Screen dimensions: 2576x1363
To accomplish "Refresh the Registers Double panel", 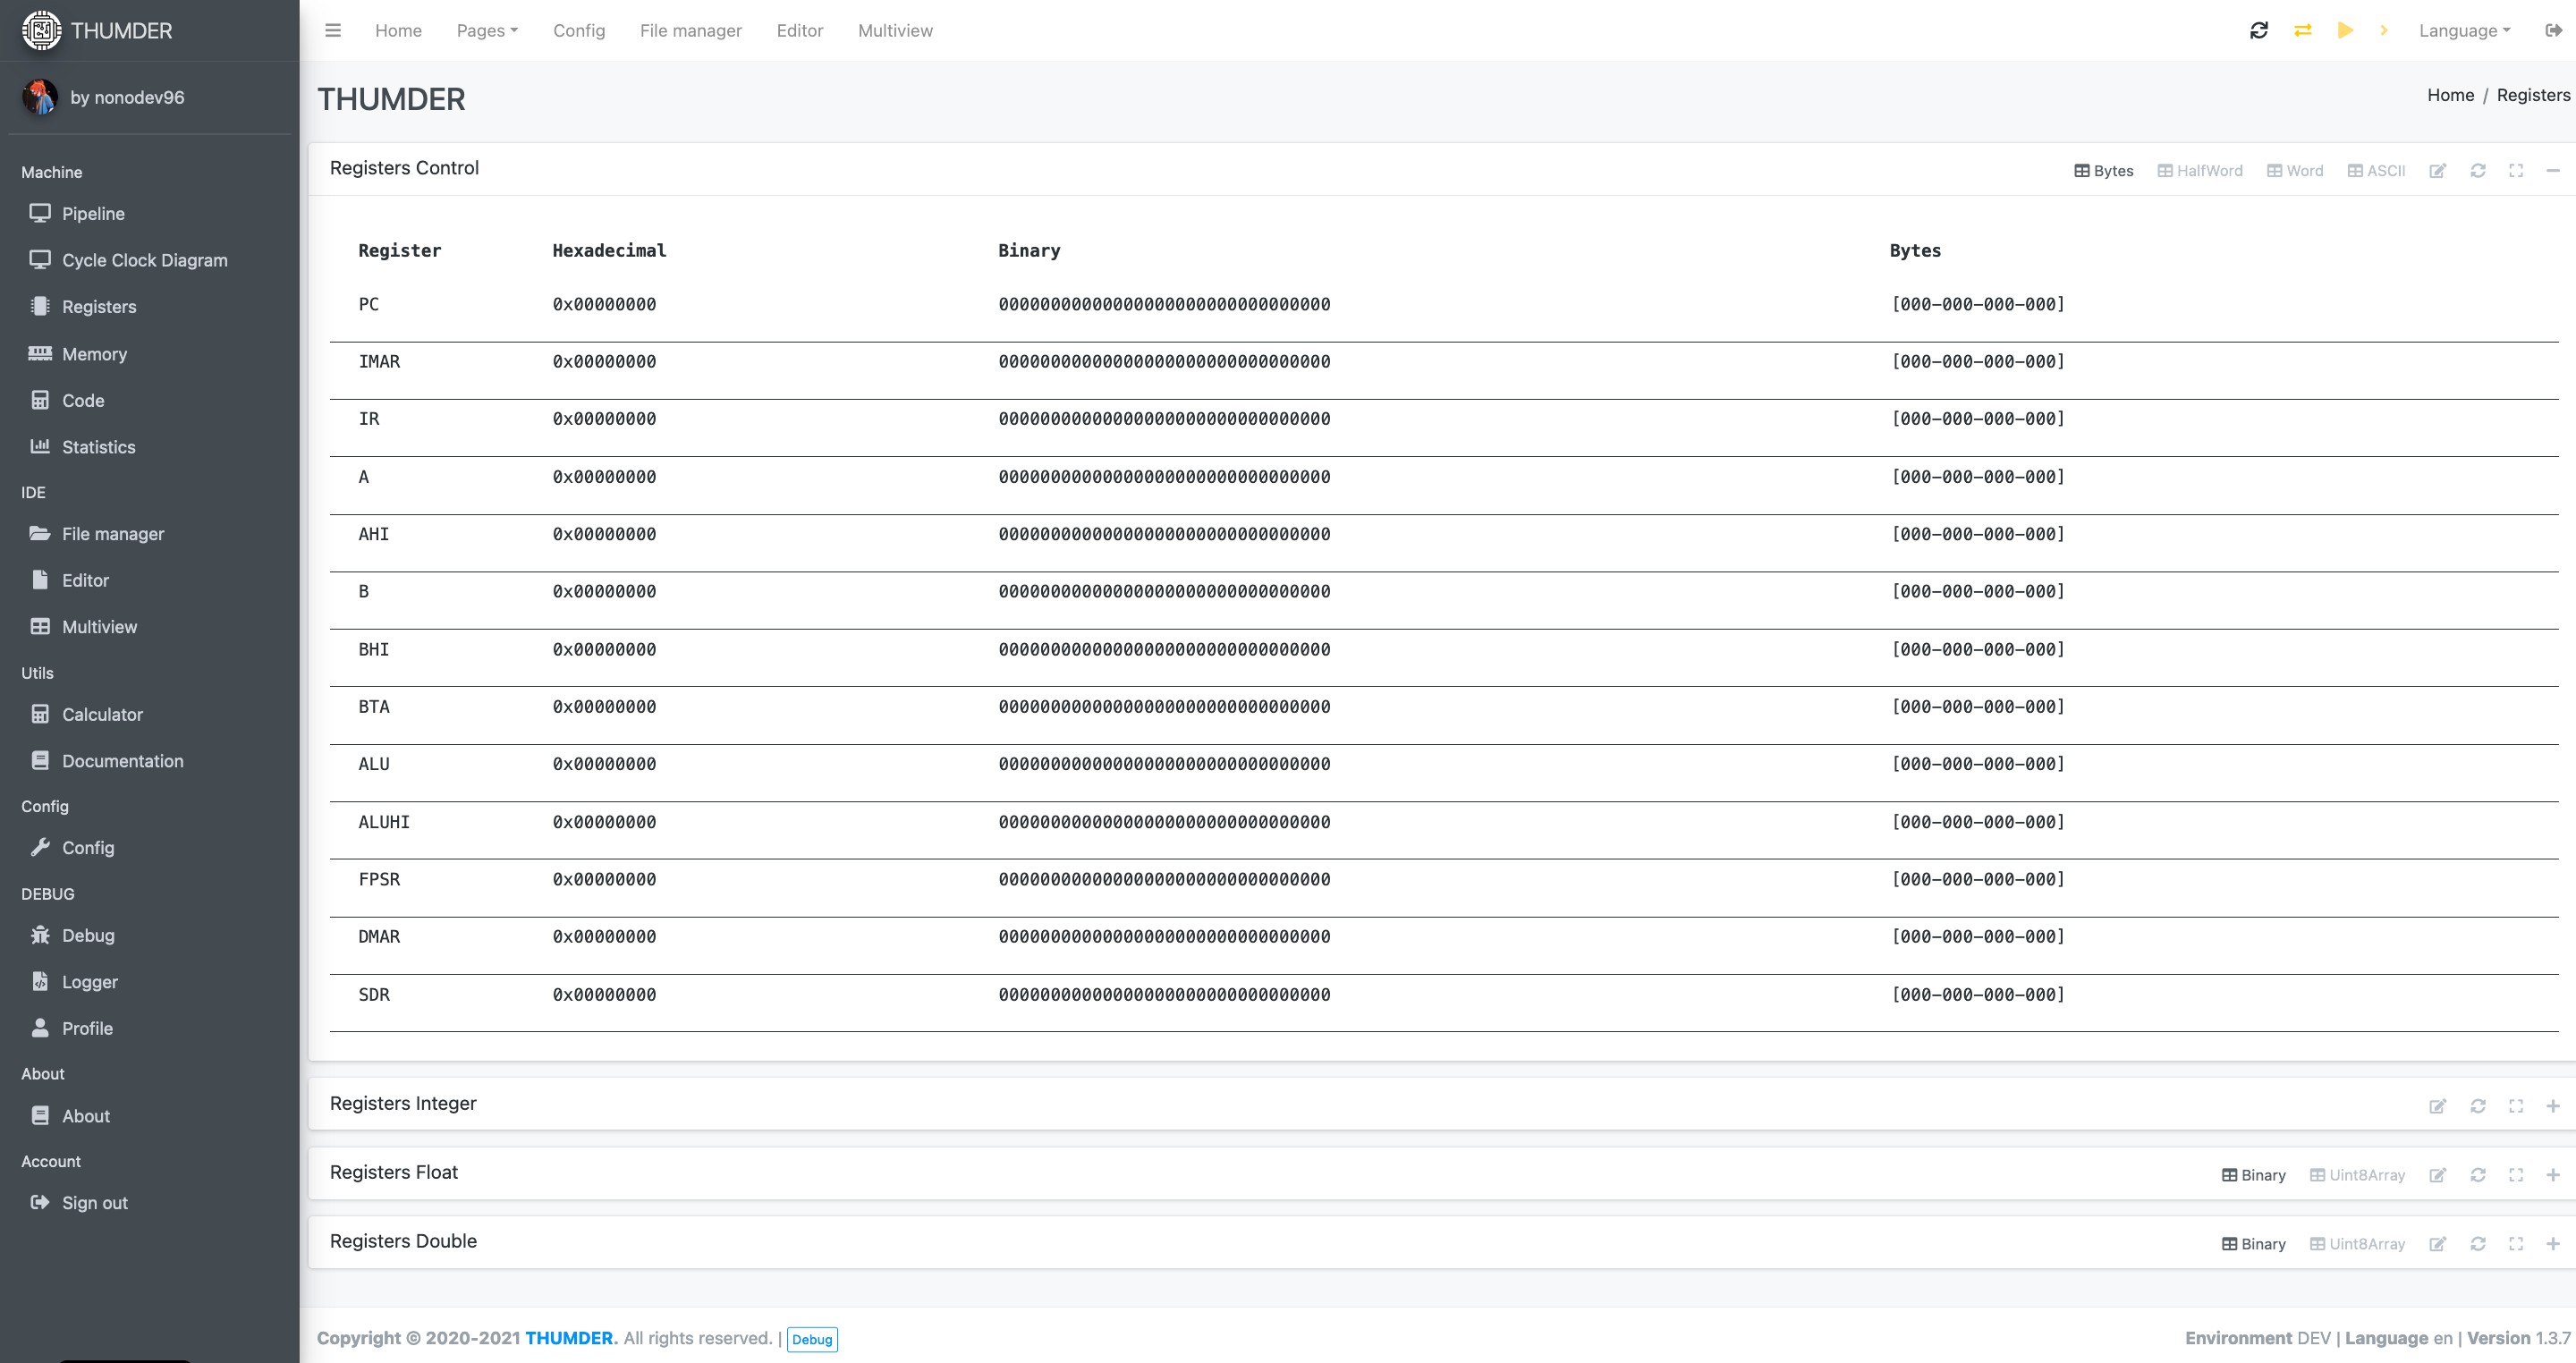I will (x=2478, y=1244).
